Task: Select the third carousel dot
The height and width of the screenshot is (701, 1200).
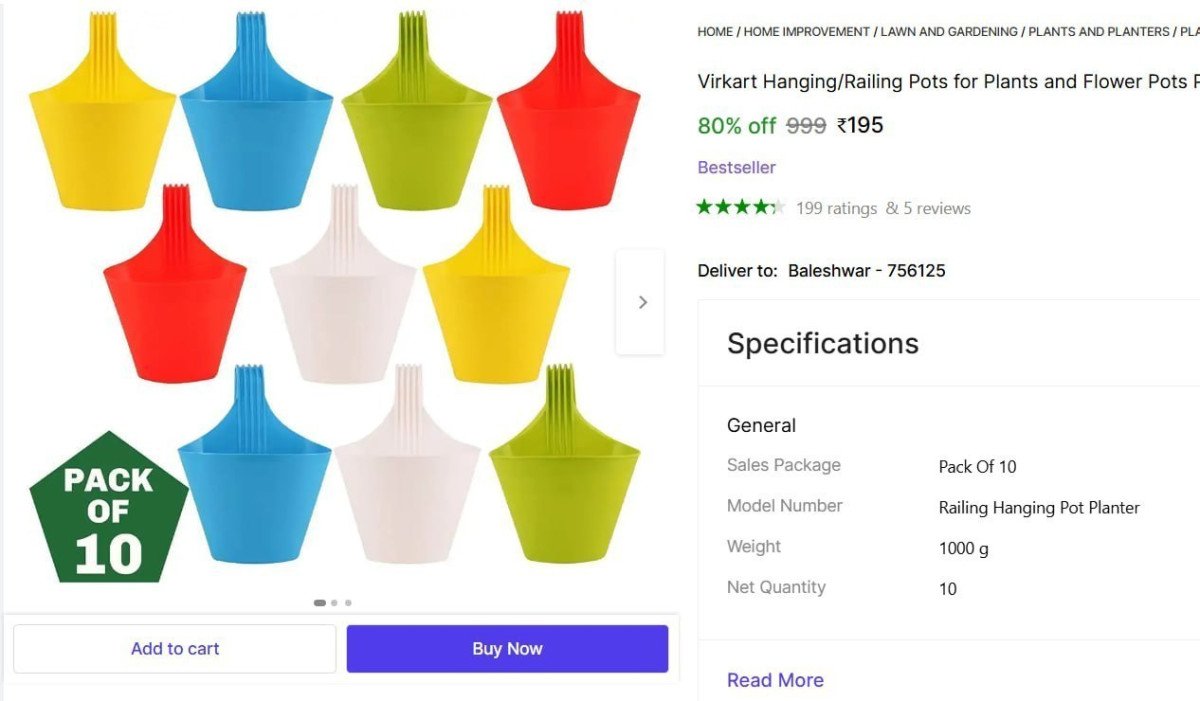Action: [348, 602]
